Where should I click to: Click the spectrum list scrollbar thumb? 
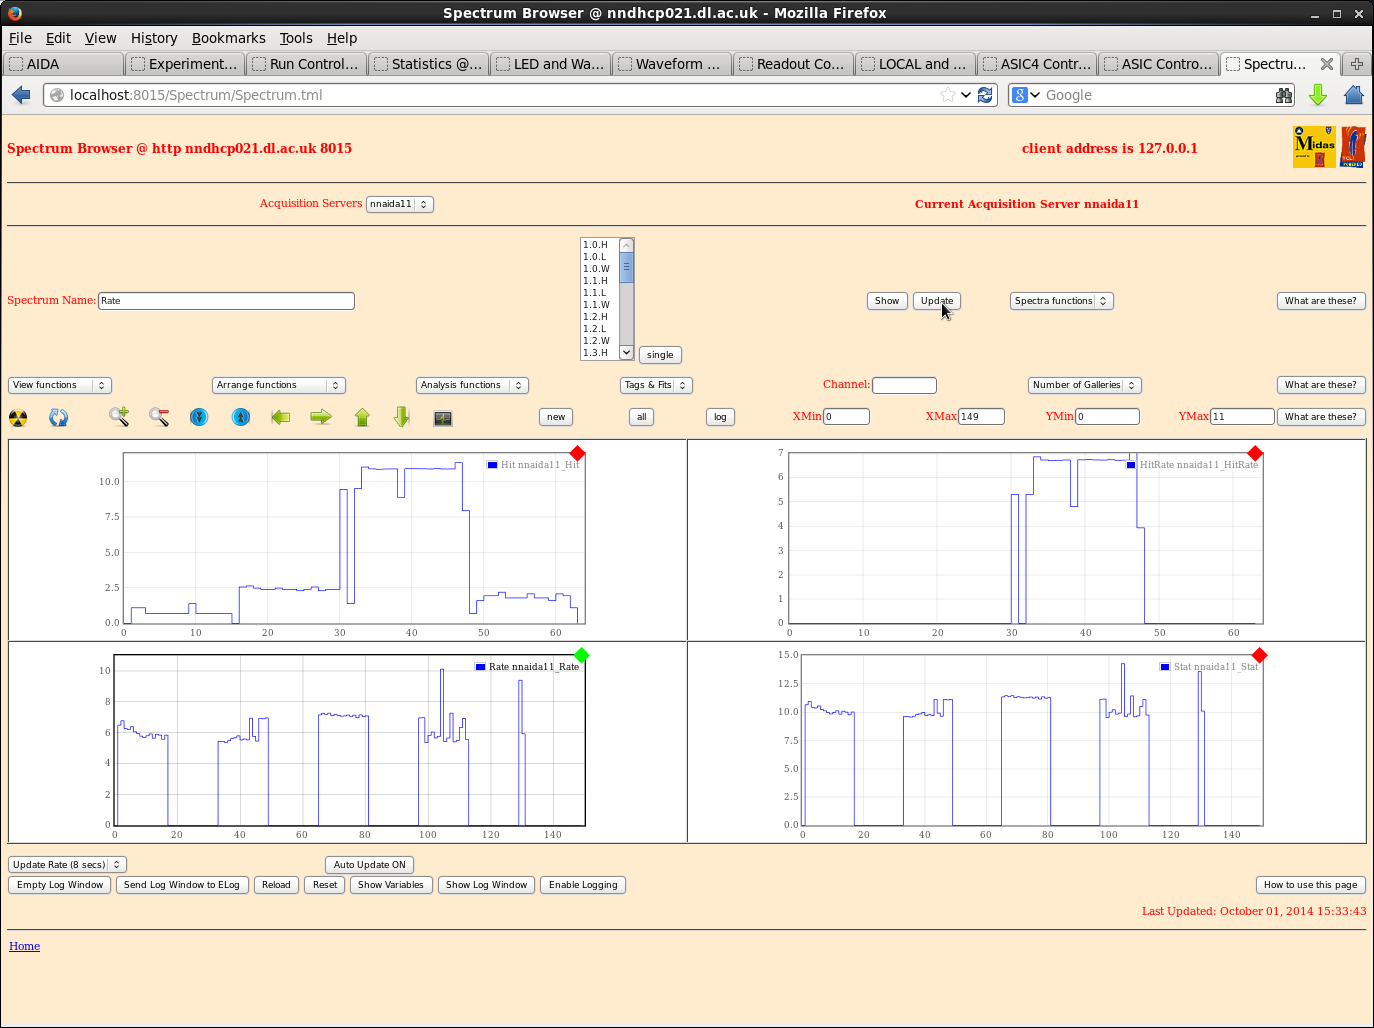[x=627, y=268]
